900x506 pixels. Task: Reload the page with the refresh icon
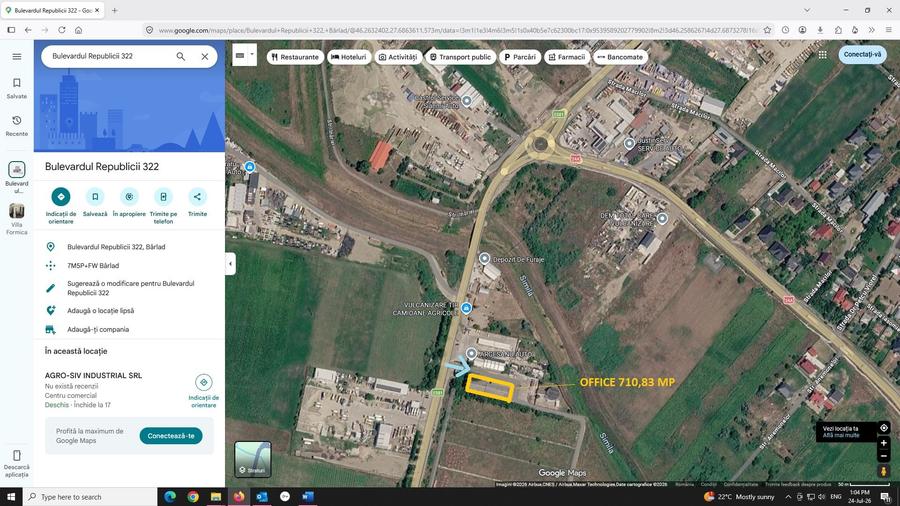[x=61, y=30]
